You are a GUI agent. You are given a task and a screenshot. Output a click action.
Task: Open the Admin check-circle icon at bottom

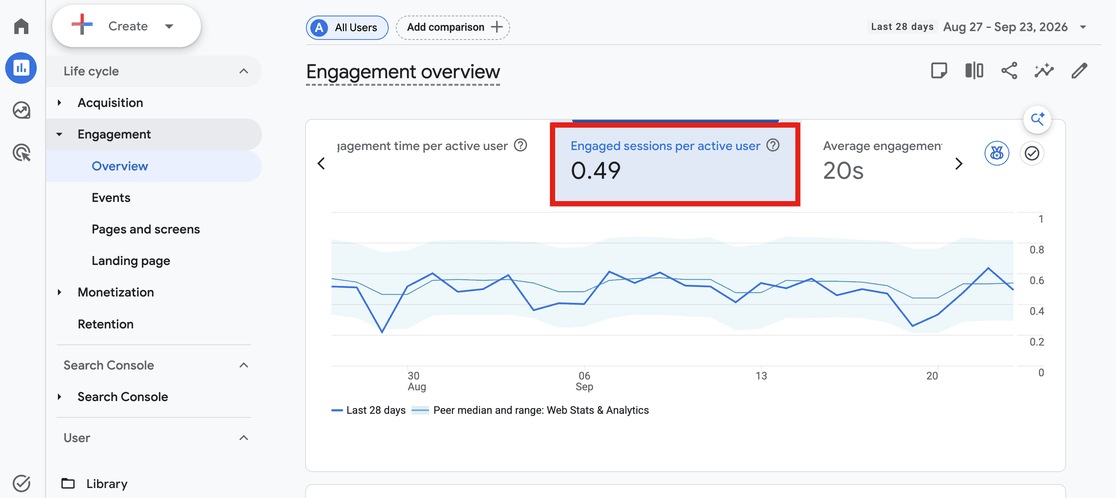click(21, 484)
